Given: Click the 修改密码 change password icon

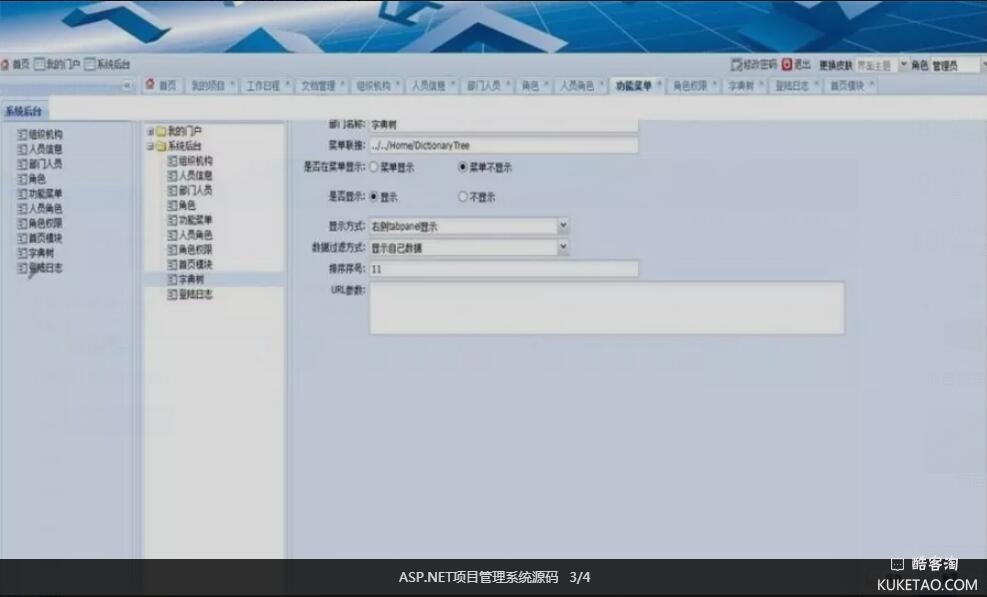Looking at the screenshot, I should (x=736, y=64).
